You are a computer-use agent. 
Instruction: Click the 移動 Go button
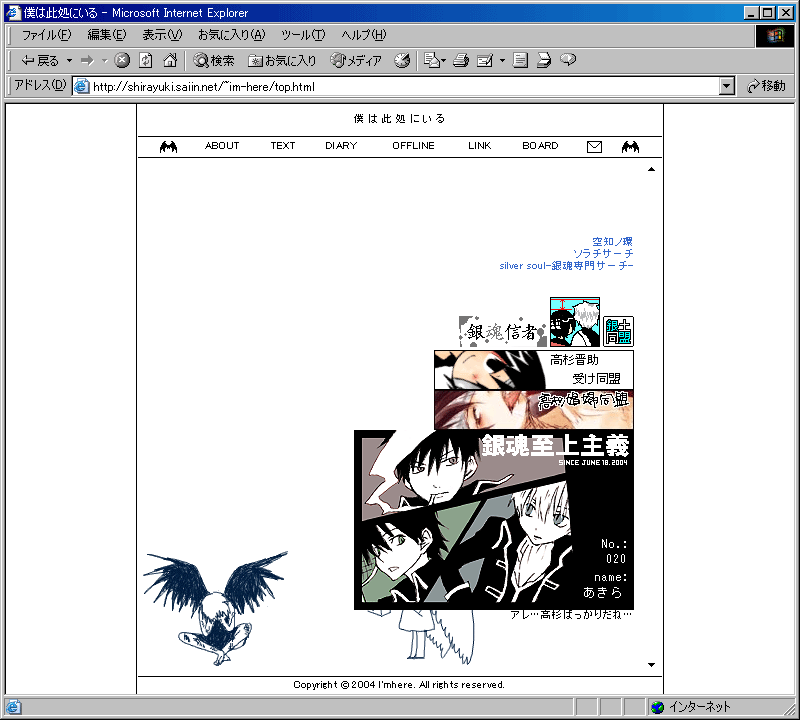[x=766, y=86]
